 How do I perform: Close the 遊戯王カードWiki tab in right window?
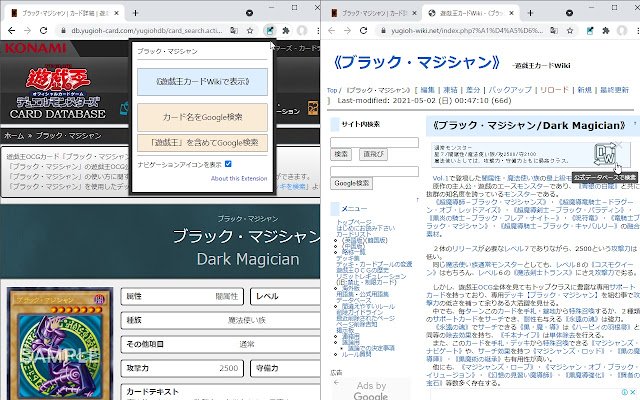pos(511,13)
